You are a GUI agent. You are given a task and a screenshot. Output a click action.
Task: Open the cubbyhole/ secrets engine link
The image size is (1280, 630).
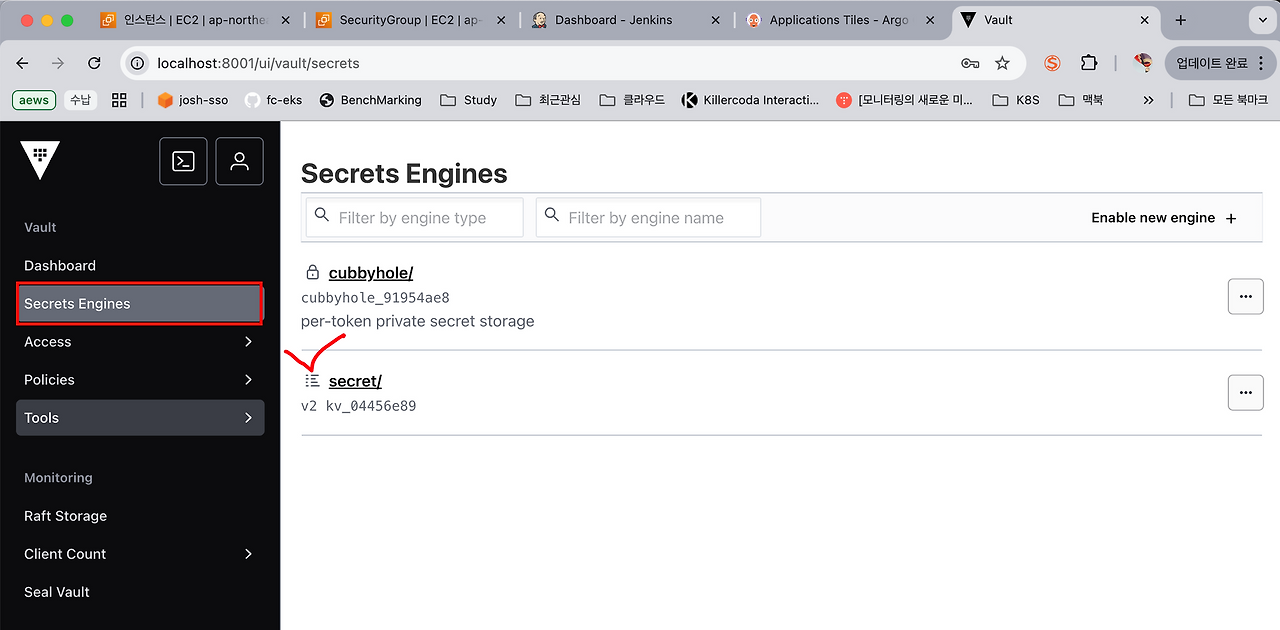pyautogui.click(x=371, y=273)
